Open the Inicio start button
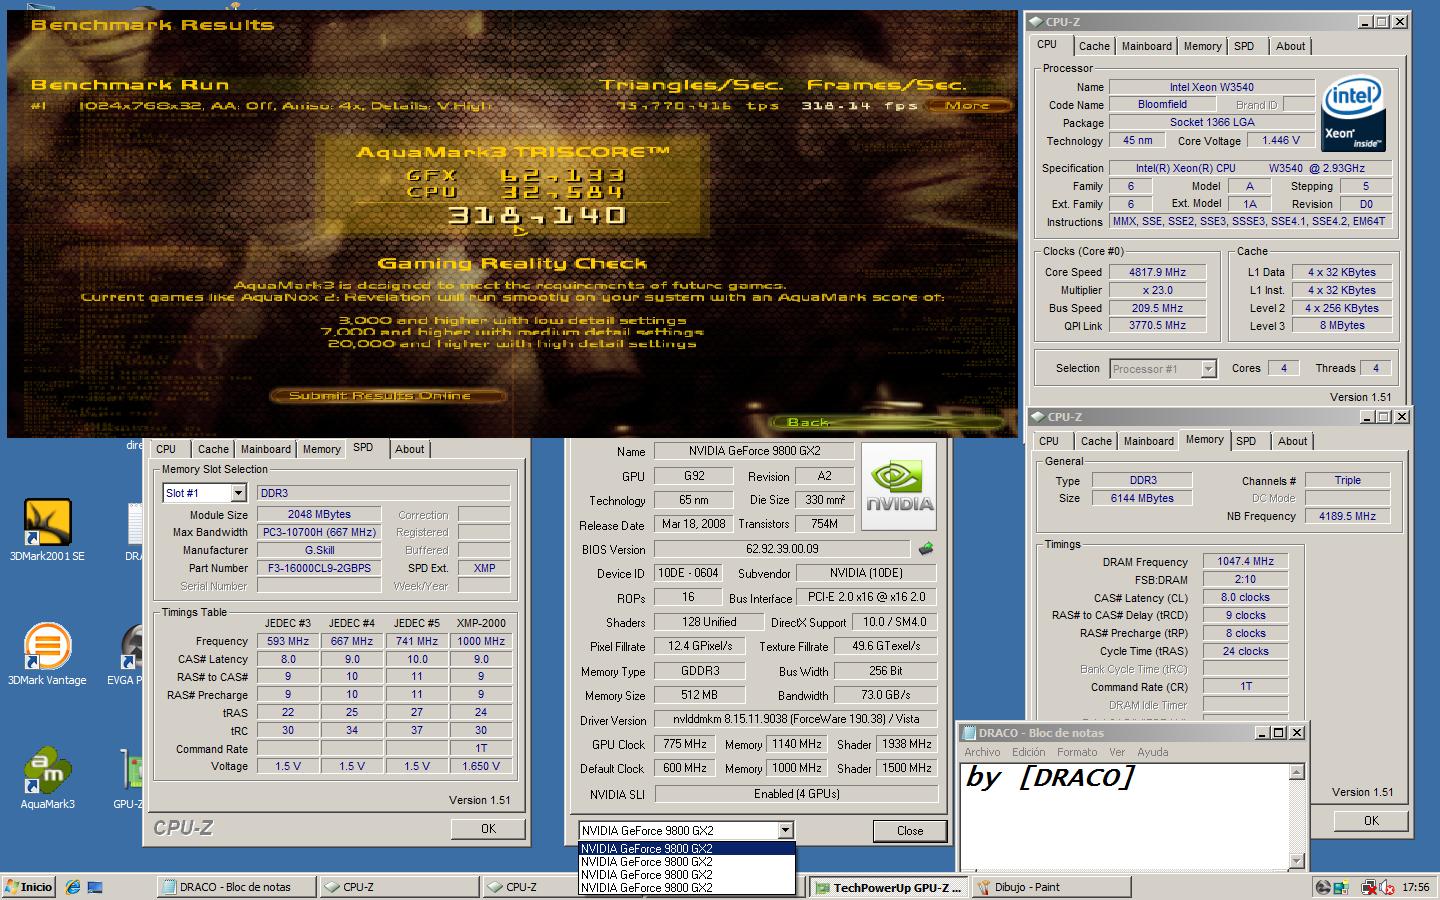1440x900 pixels. (28, 886)
